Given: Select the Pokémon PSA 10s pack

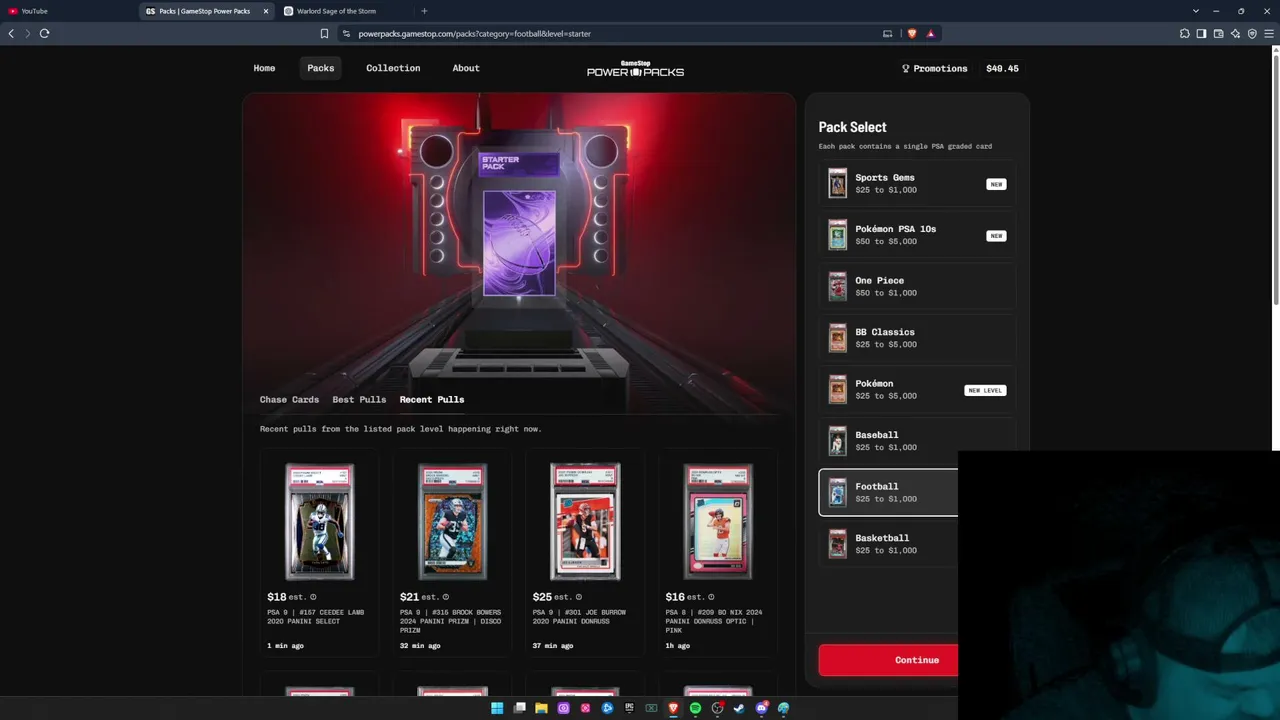Looking at the screenshot, I should tap(917, 235).
